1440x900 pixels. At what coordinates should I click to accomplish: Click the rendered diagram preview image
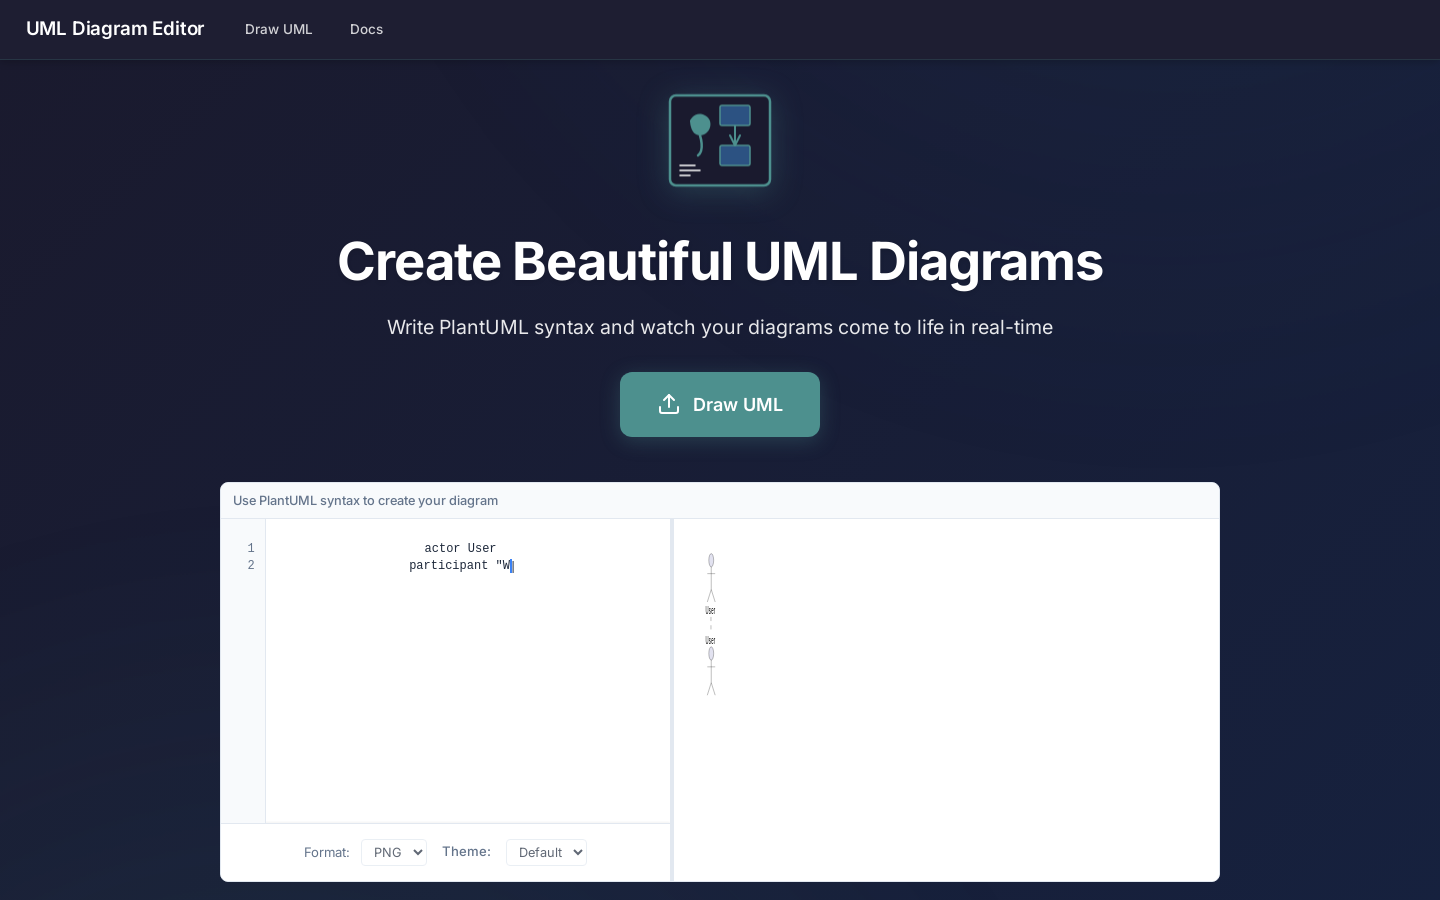(711, 624)
